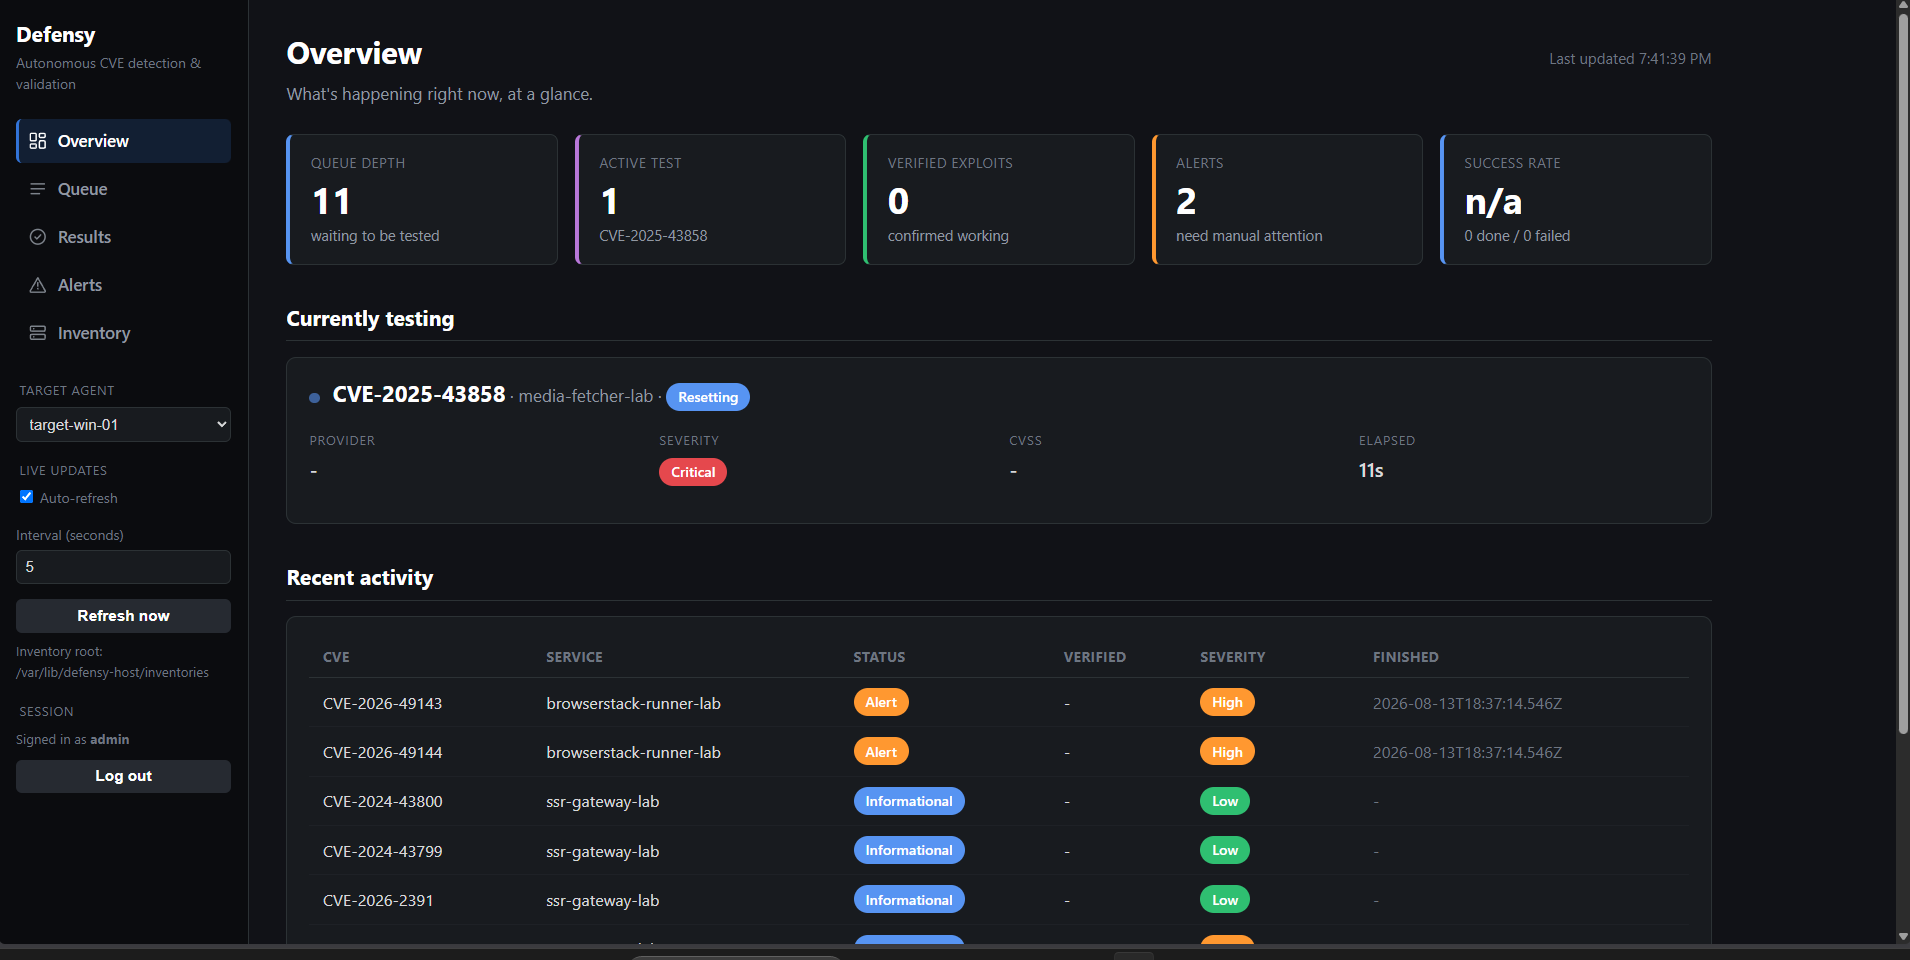Click the Last updated 7:41:39 PM timestamp
1910x960 pixels.
[1630, 59]
